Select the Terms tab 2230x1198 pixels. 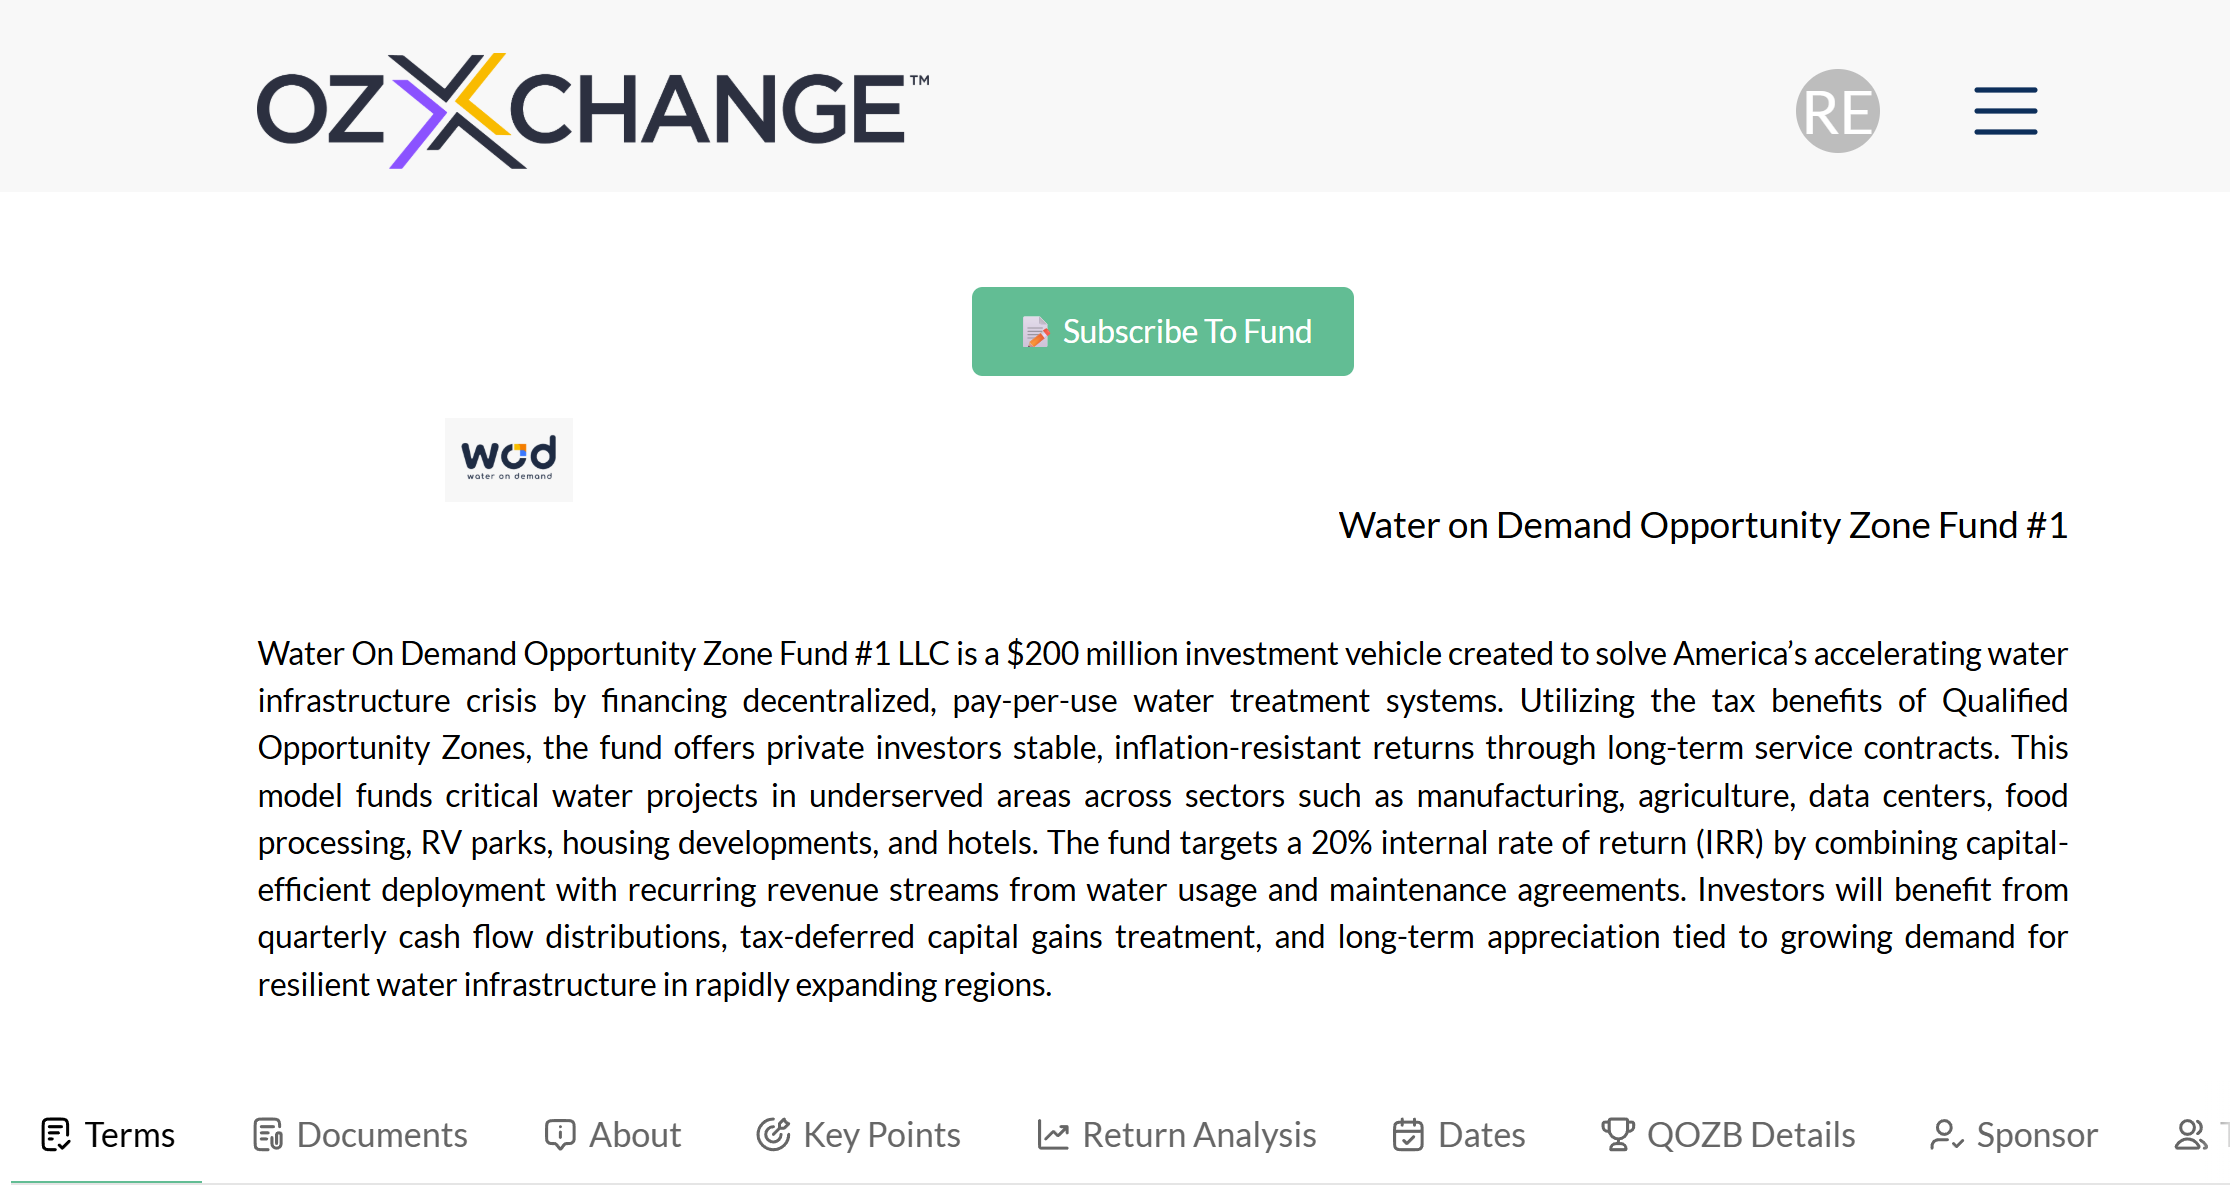click(x=129, y=1135)
